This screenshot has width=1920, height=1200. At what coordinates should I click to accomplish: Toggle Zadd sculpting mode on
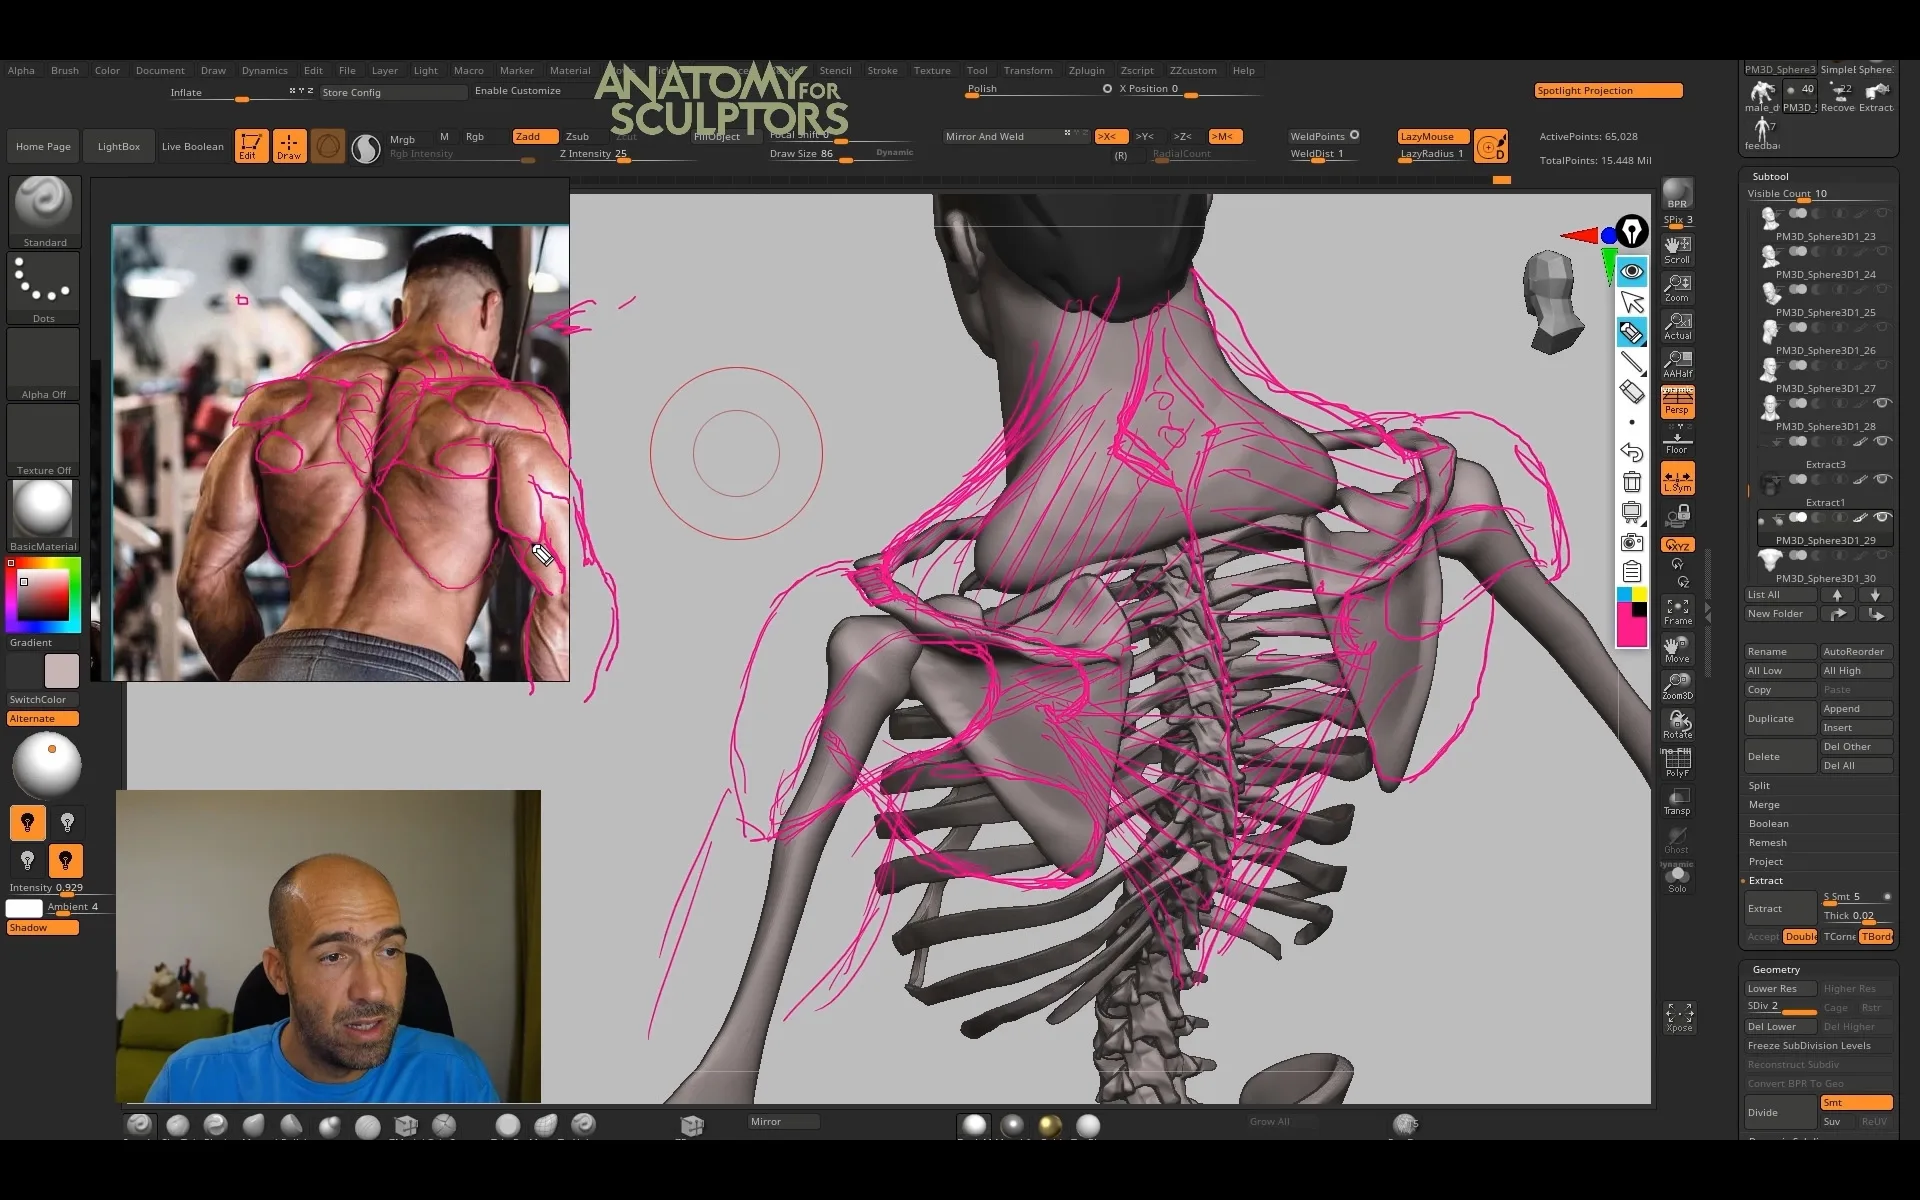pos(527,135)
